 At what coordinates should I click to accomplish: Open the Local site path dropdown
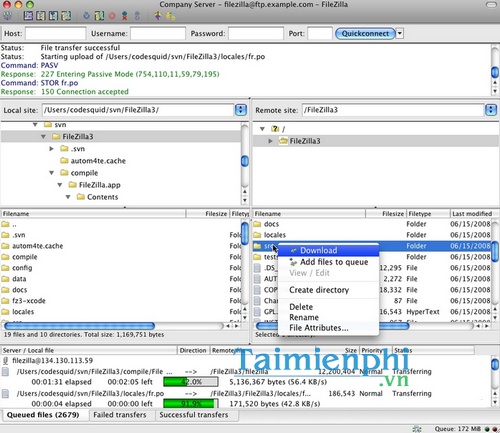point(241,110)
